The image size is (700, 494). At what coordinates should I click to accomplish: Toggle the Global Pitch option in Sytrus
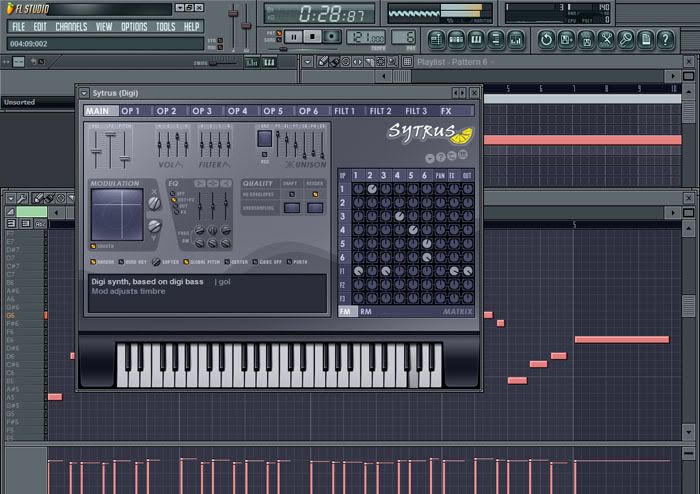coord(186,262)
